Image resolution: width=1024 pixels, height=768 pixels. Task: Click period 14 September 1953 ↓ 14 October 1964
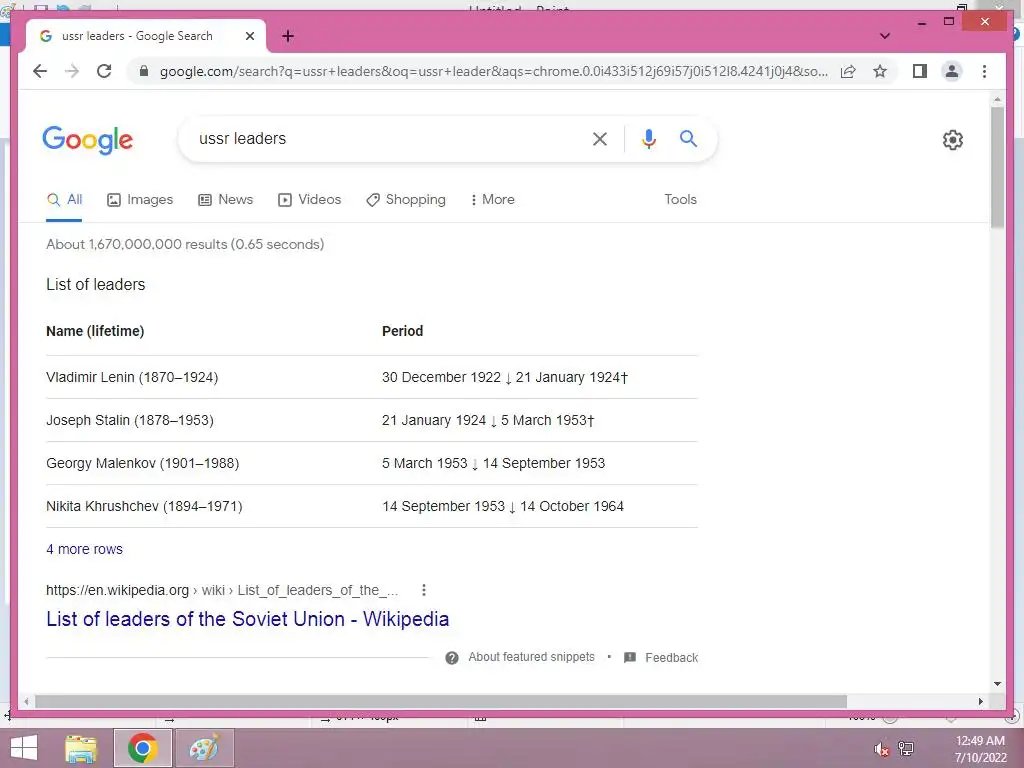[503, 507]
